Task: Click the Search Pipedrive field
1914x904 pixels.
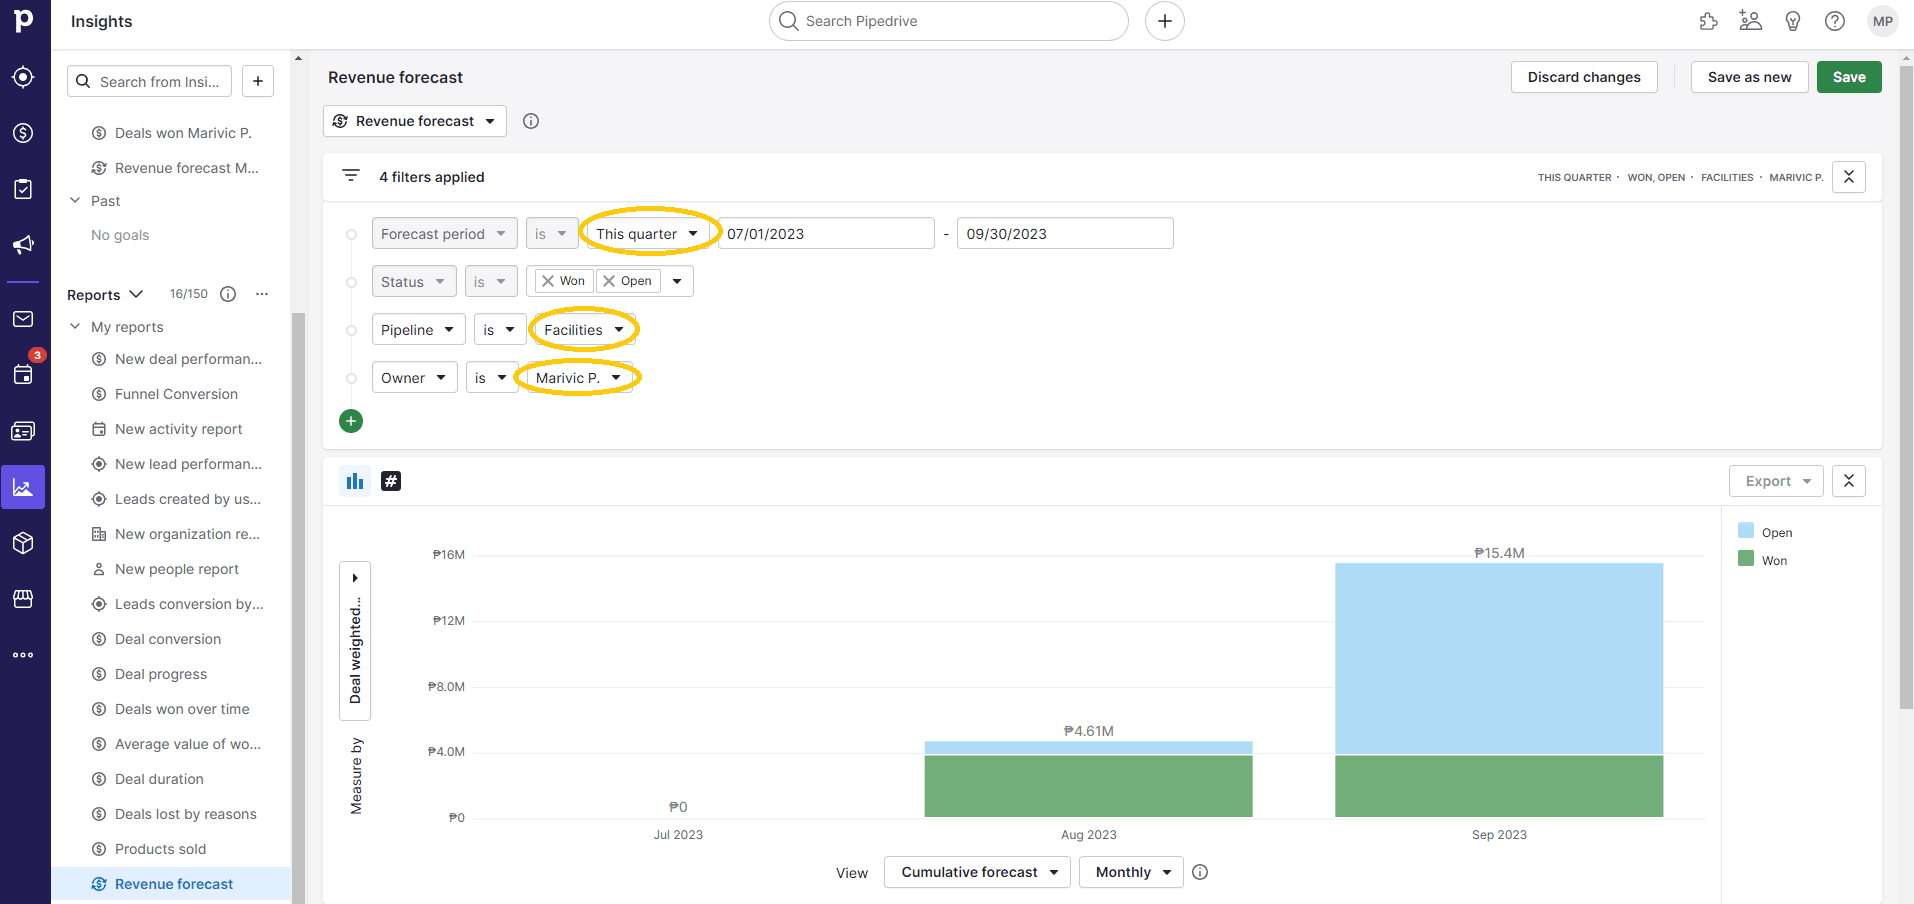Action: pyautogui.click(x=949, y=21)
